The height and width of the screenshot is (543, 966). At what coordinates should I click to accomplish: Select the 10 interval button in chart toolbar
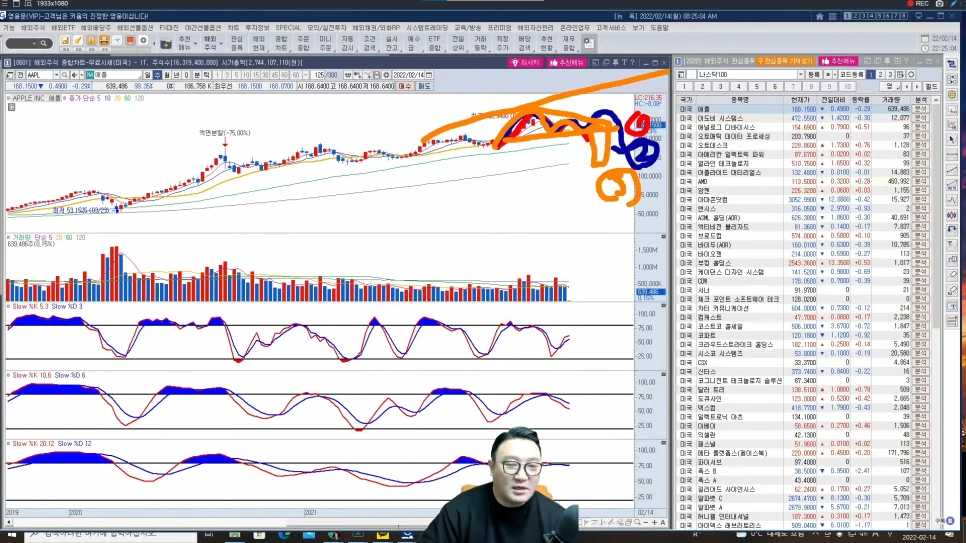[246, 75]
